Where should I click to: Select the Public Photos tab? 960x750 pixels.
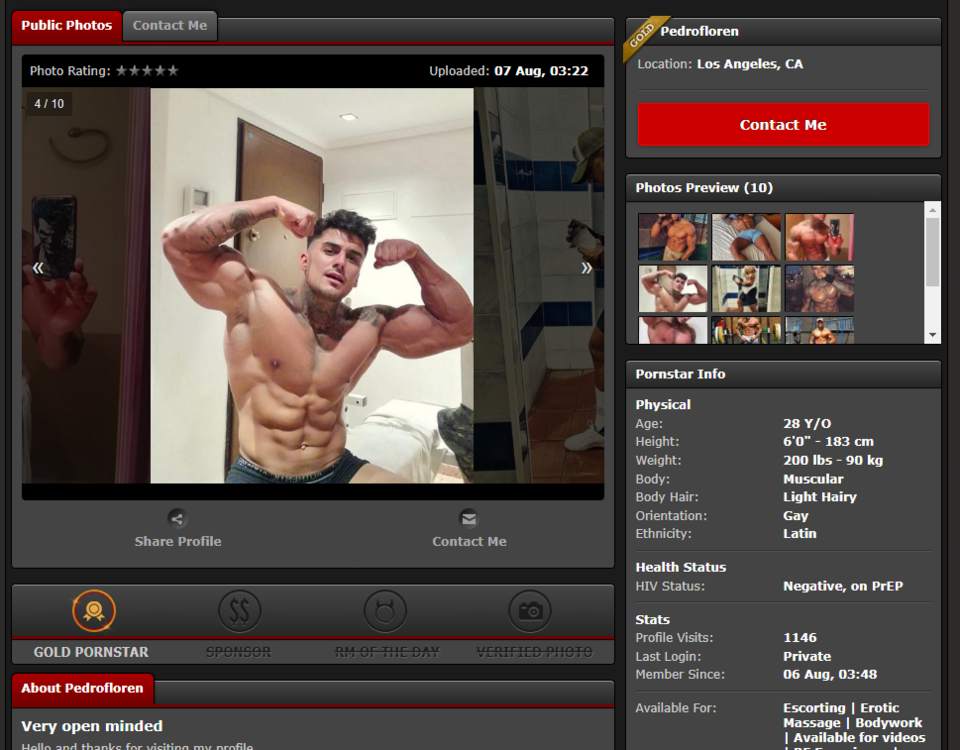point(67,26)
